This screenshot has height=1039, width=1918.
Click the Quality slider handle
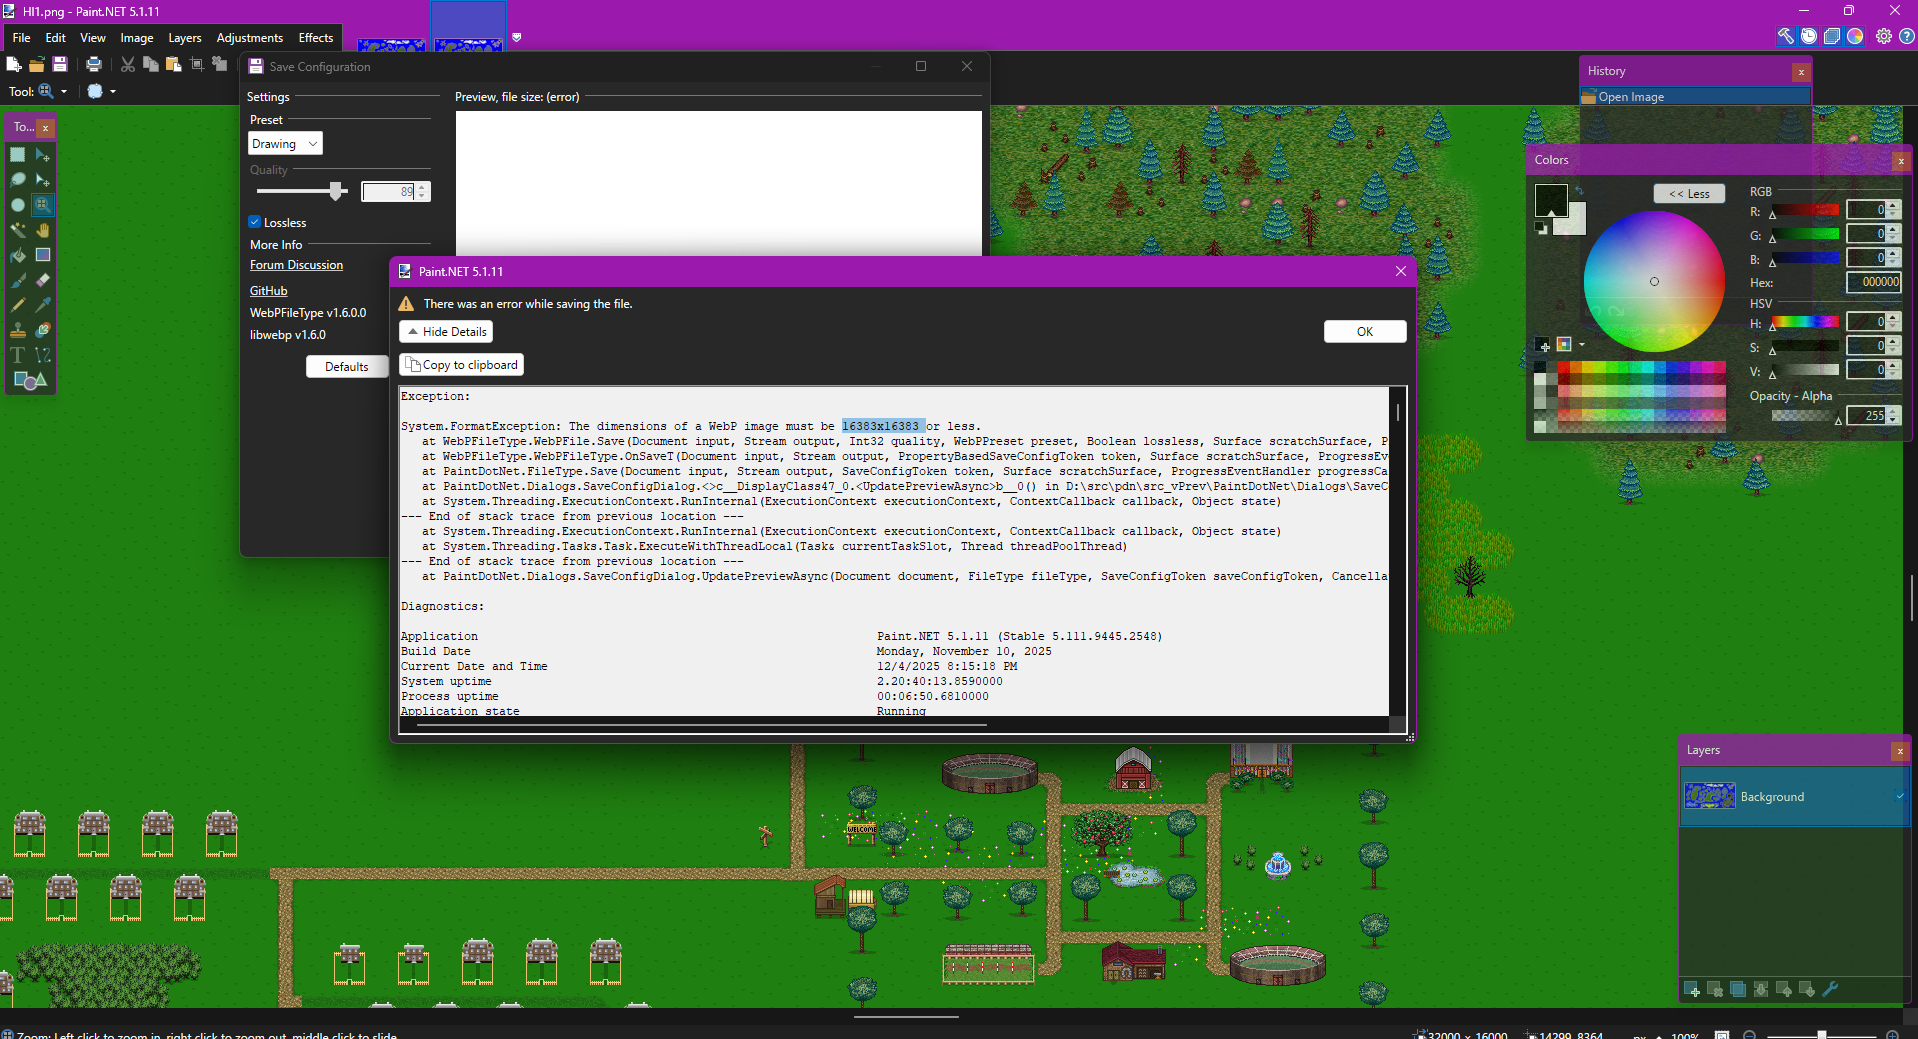point(338,191)
